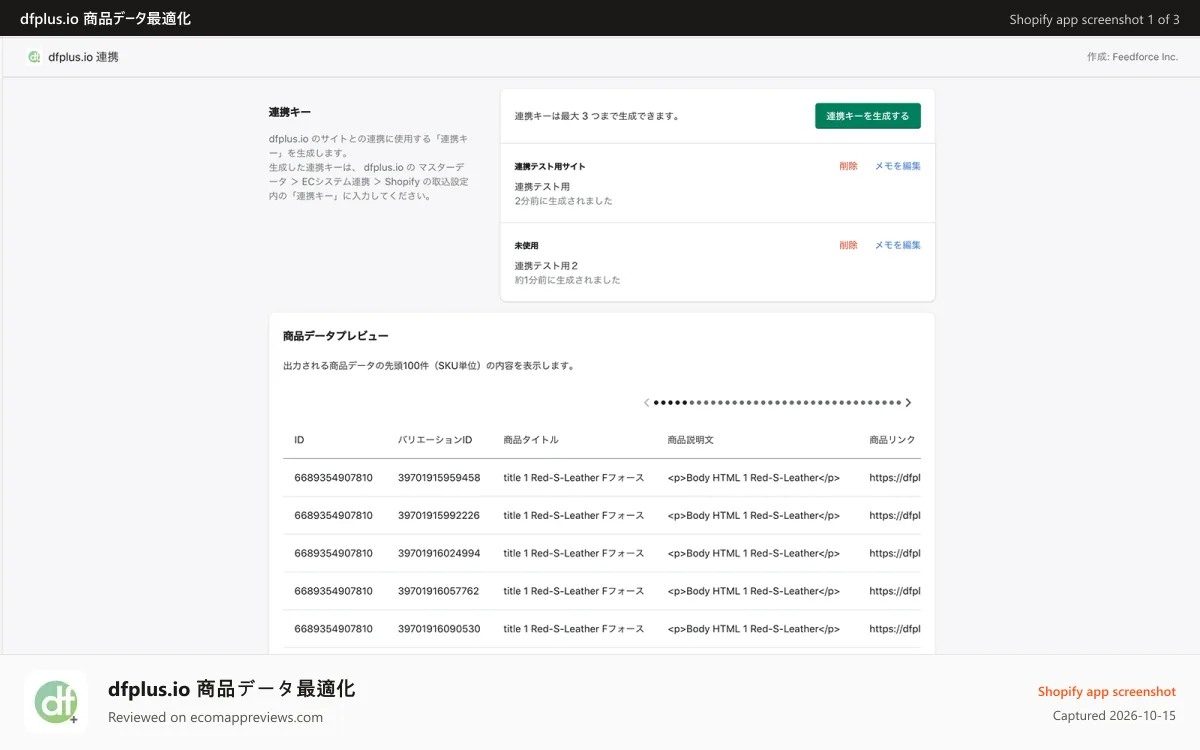Click variation ID 39701915992226

[x=439, y=516]
